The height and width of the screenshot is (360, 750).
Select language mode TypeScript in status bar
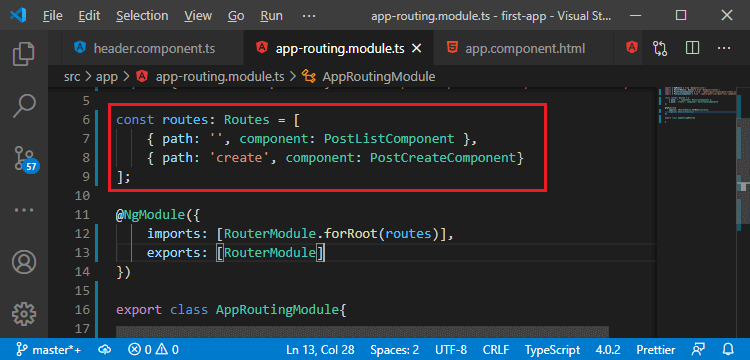pos(552,349)
